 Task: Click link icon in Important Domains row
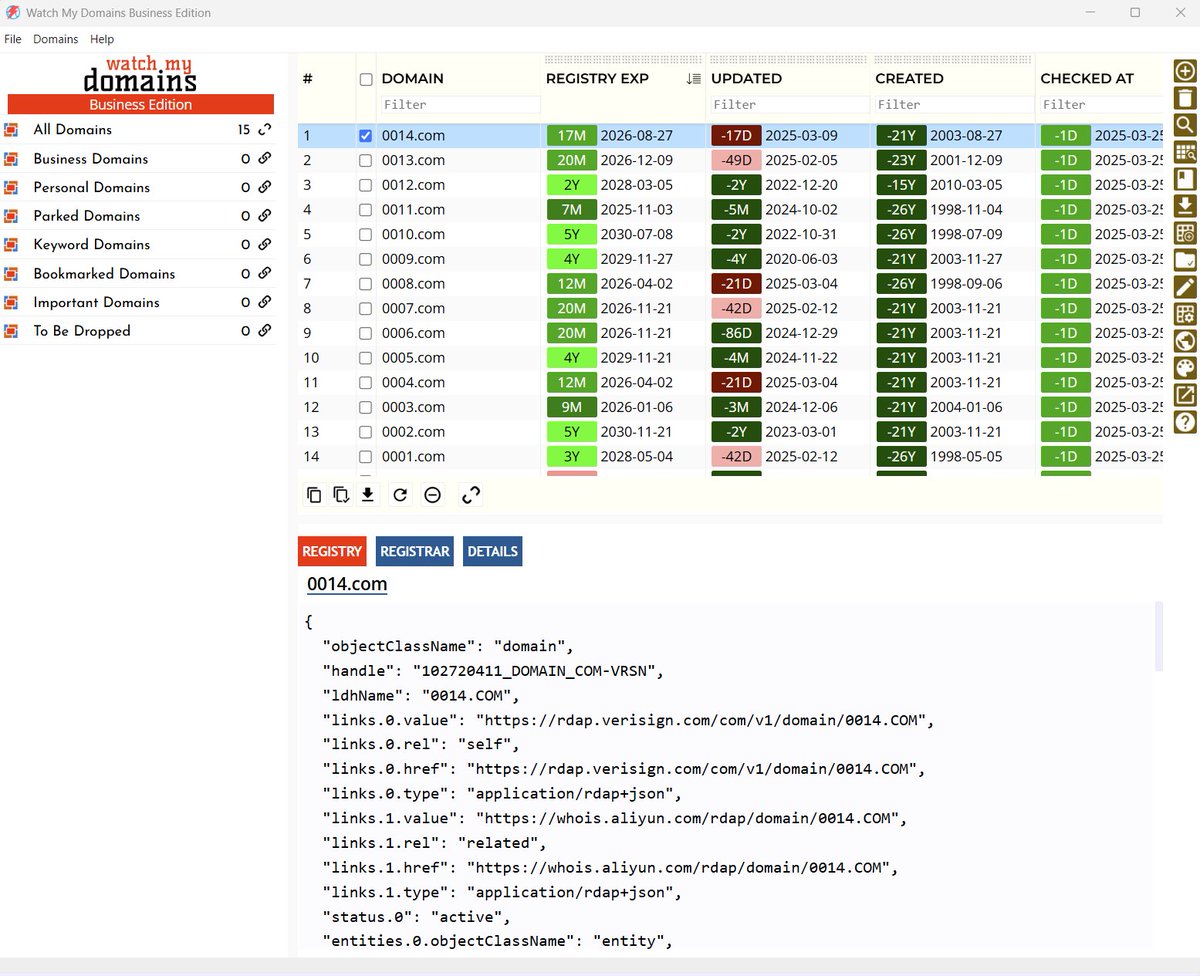[265, 302]
